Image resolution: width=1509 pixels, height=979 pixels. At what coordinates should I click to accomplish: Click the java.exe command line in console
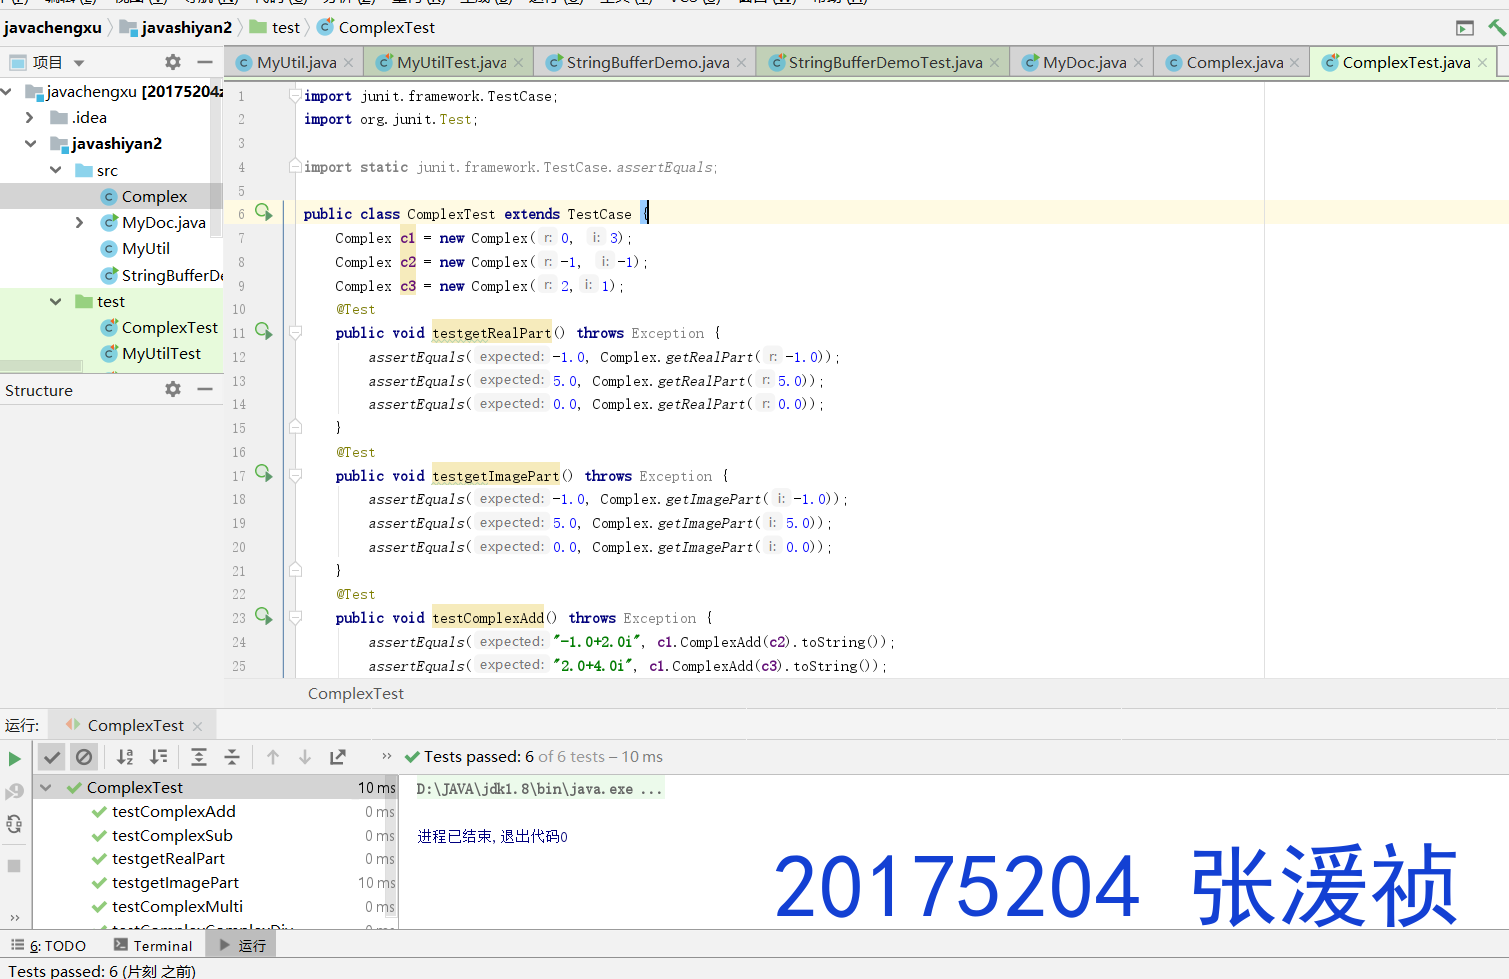point(539,789)
